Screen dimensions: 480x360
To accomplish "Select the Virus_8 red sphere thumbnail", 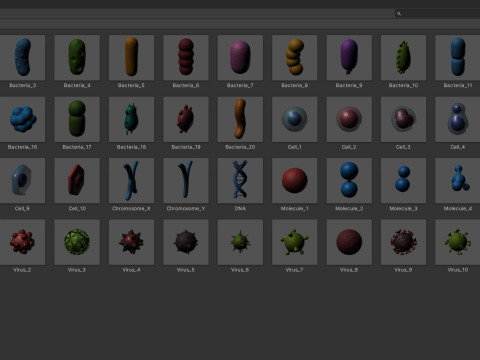I will point(349,242).
